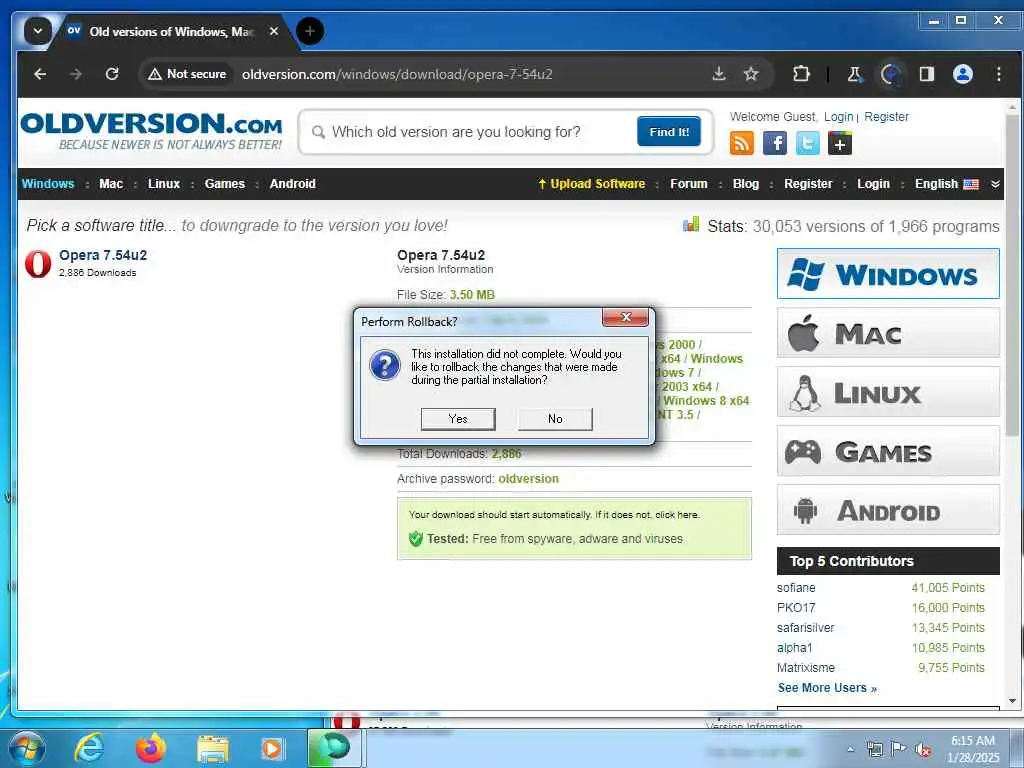Reload the page with the refresh icon
The height and width of the screenshot is (768, 1024).
(x=112, y=74)
